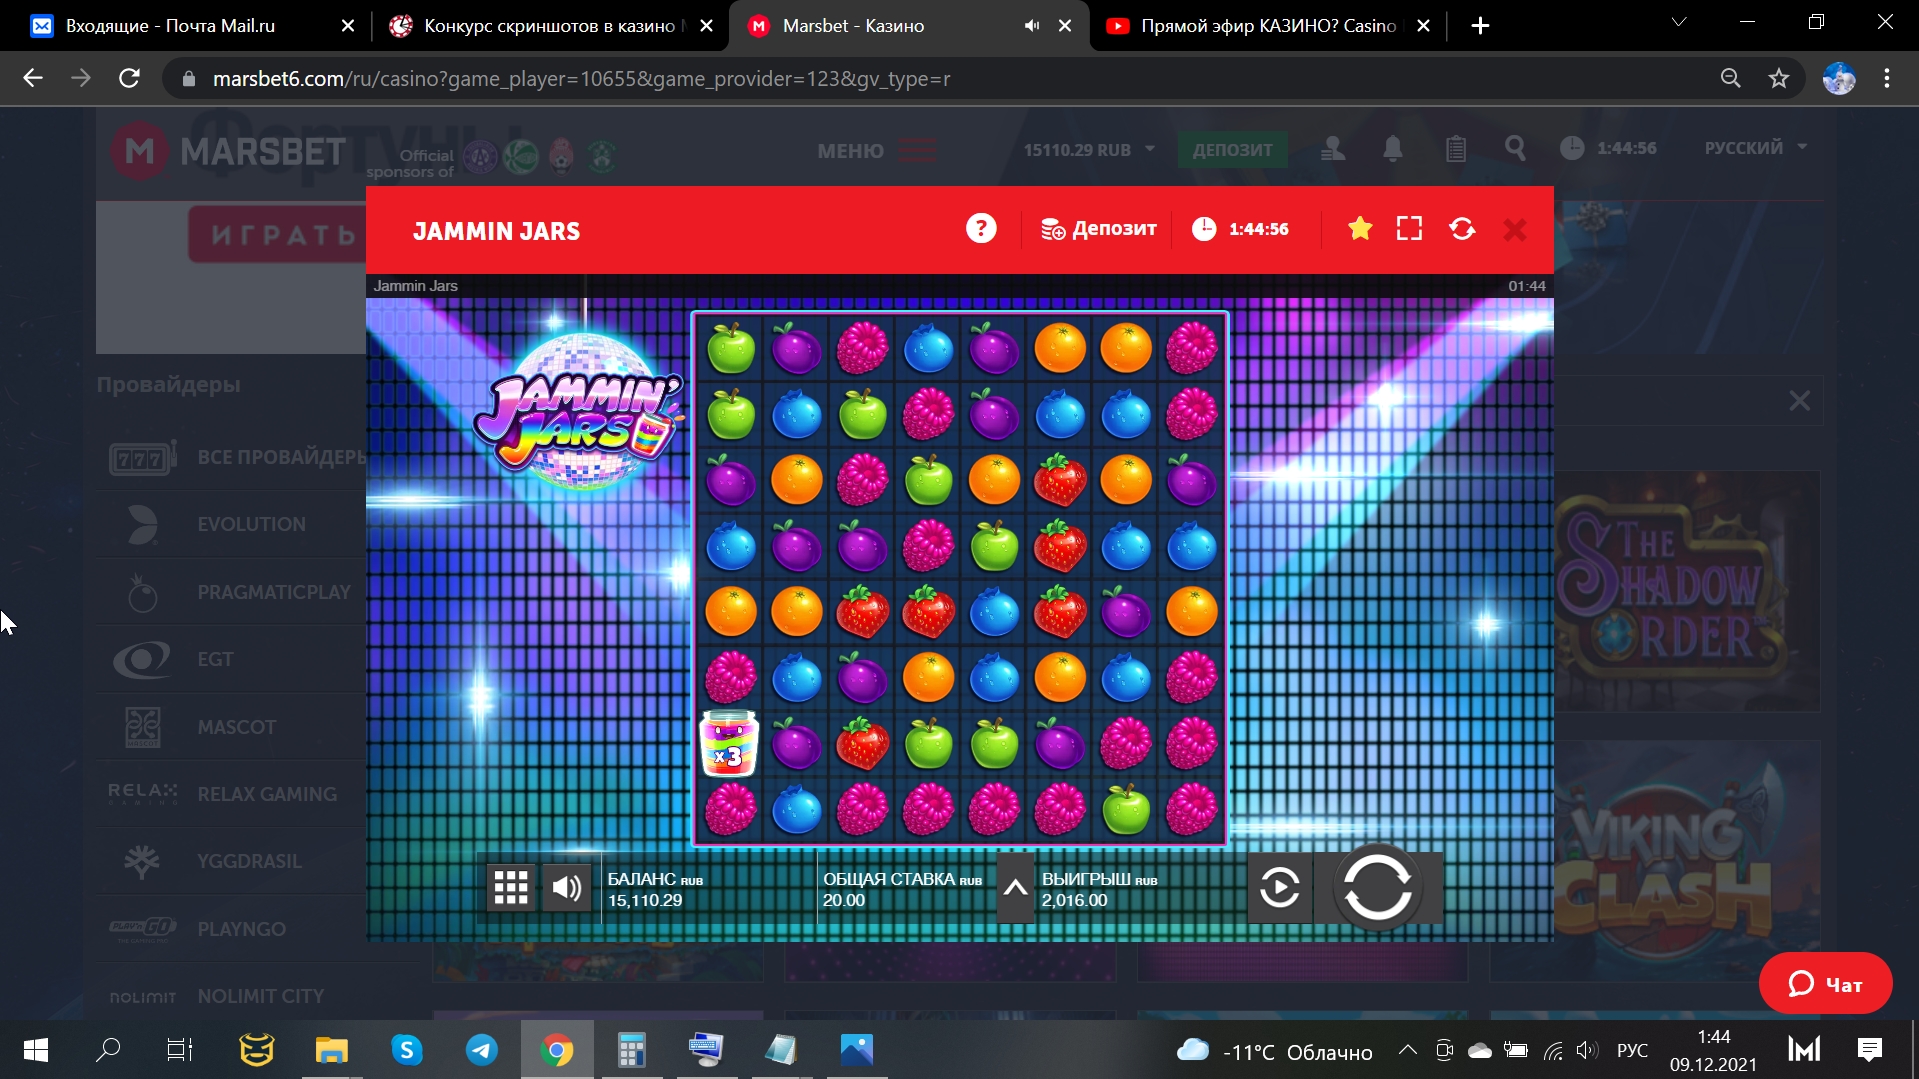Viewport: 1919px width, 1079px height.
Task: Open the Chrome three-dot menu
Action: pos(1887,78)
